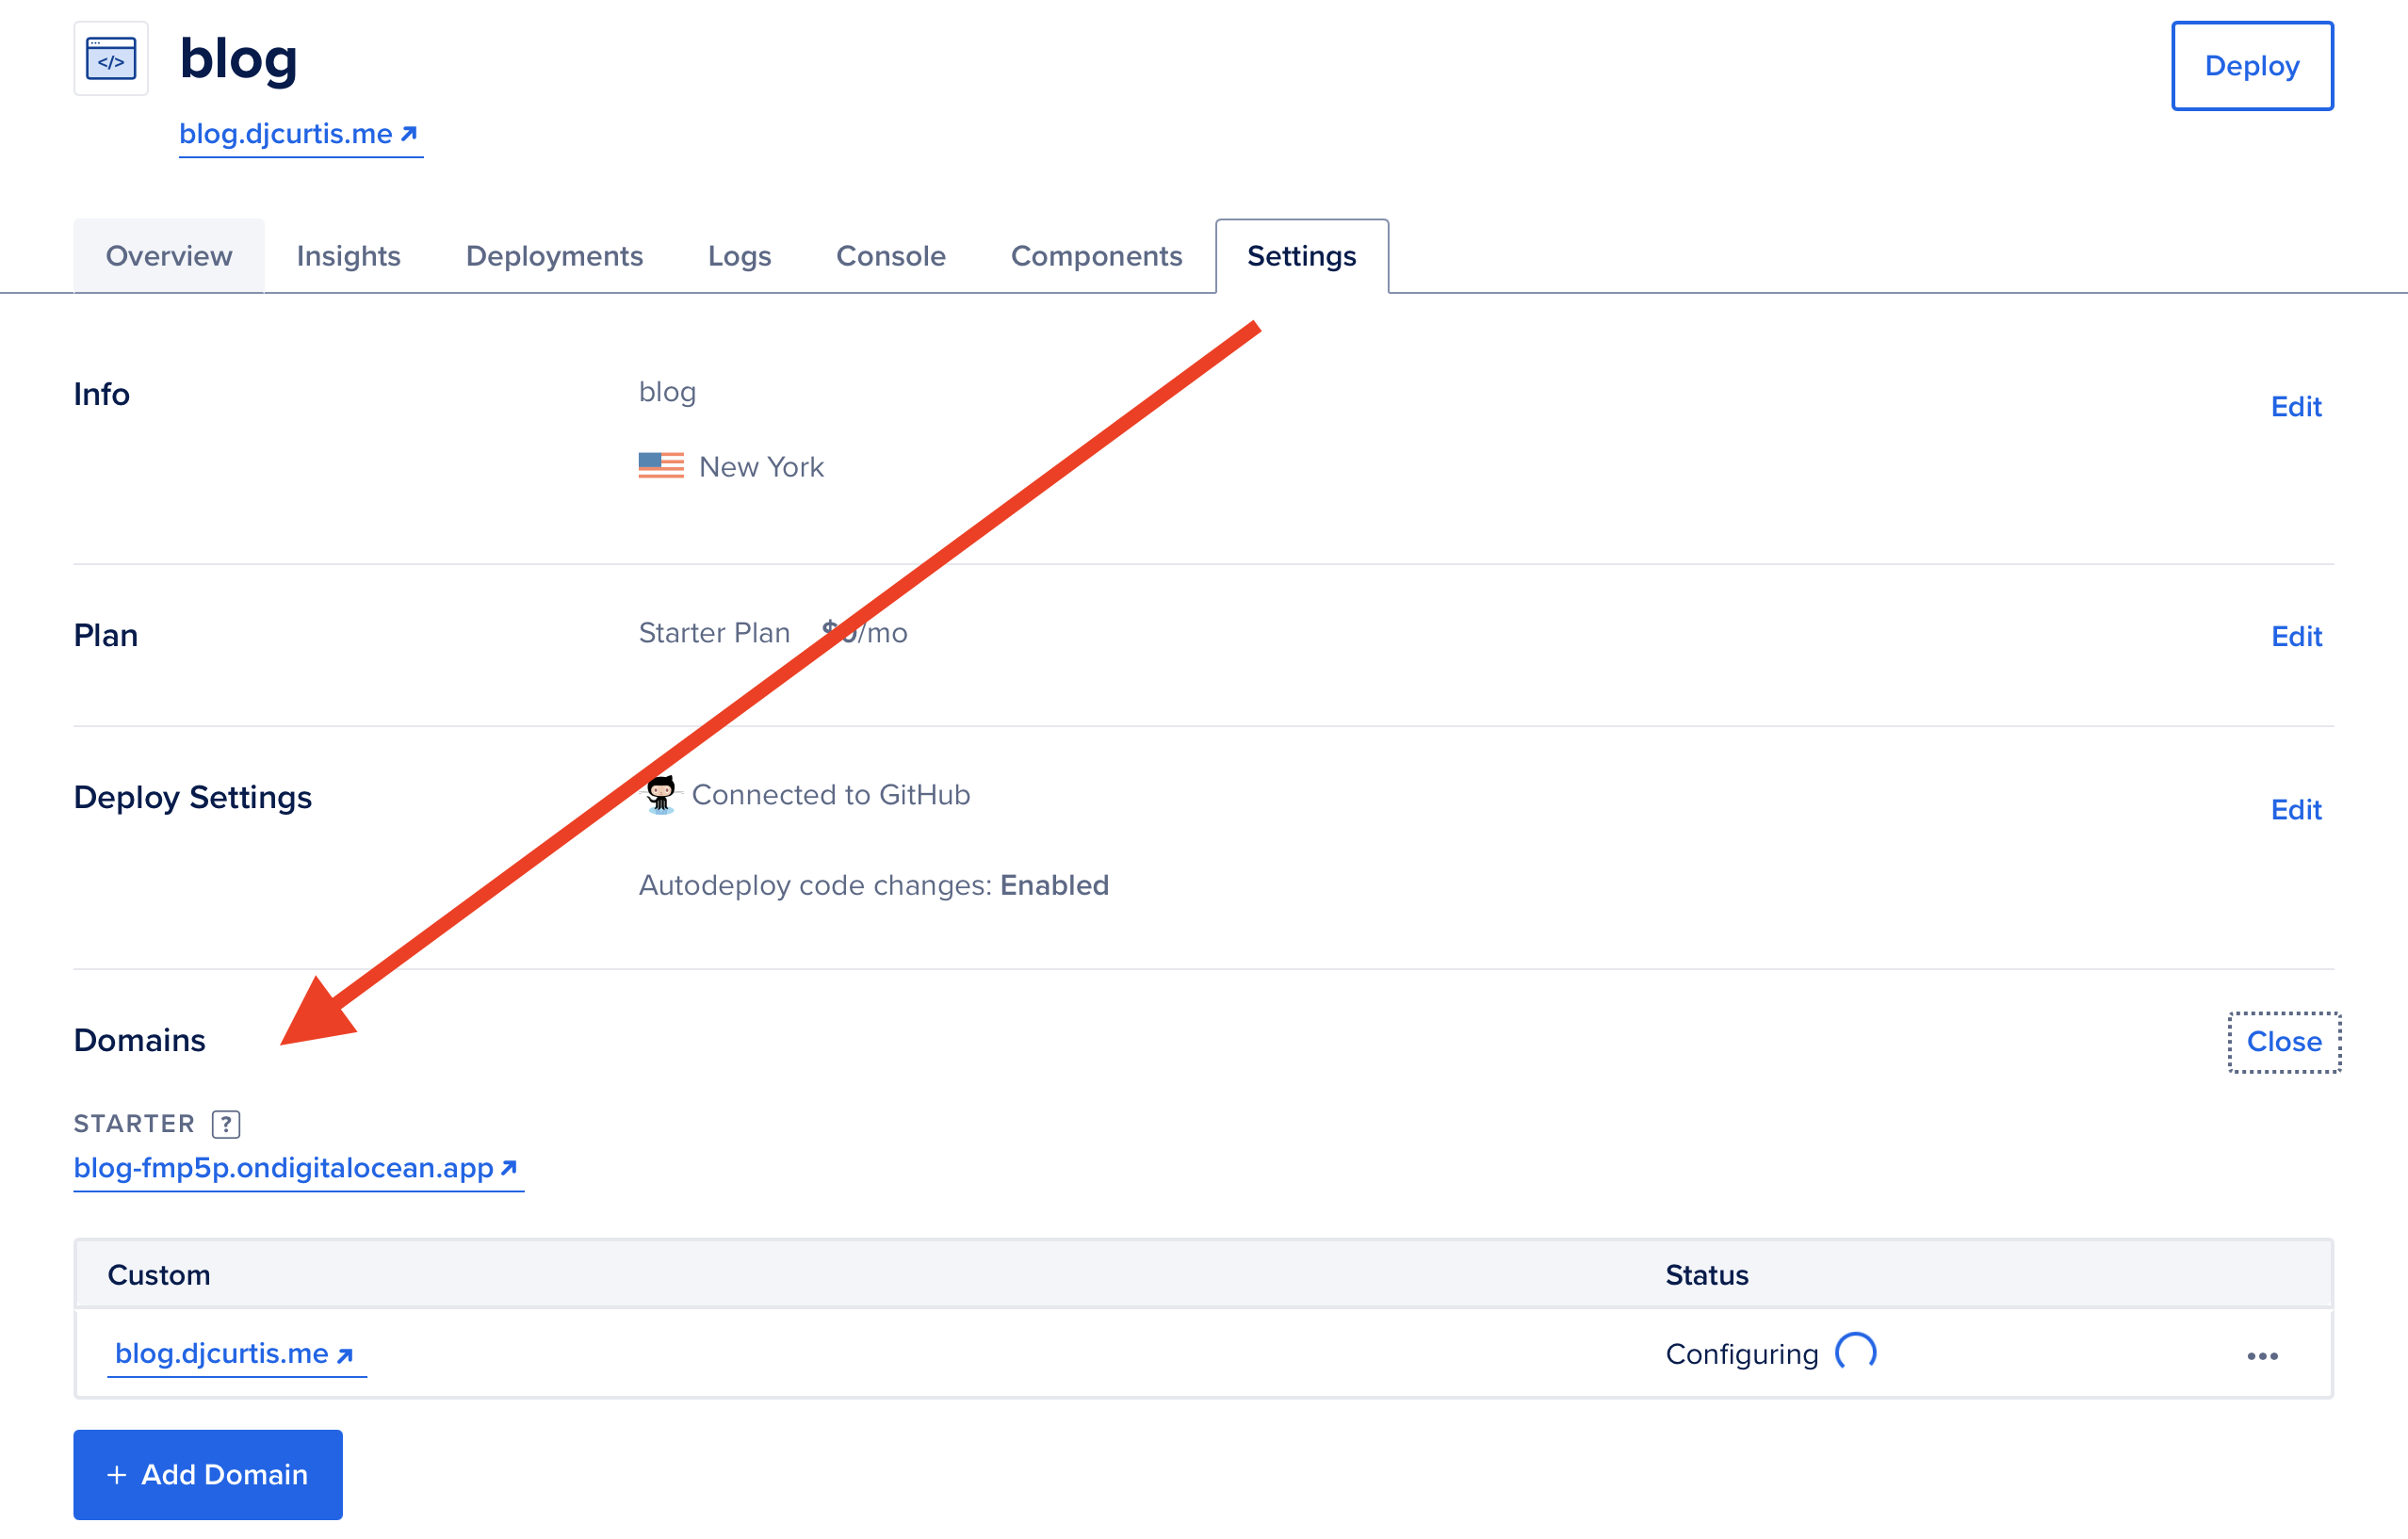Click 'Connected to GitHub' text
Viewport: 2408px width, 1539px height.
point(831,795)
